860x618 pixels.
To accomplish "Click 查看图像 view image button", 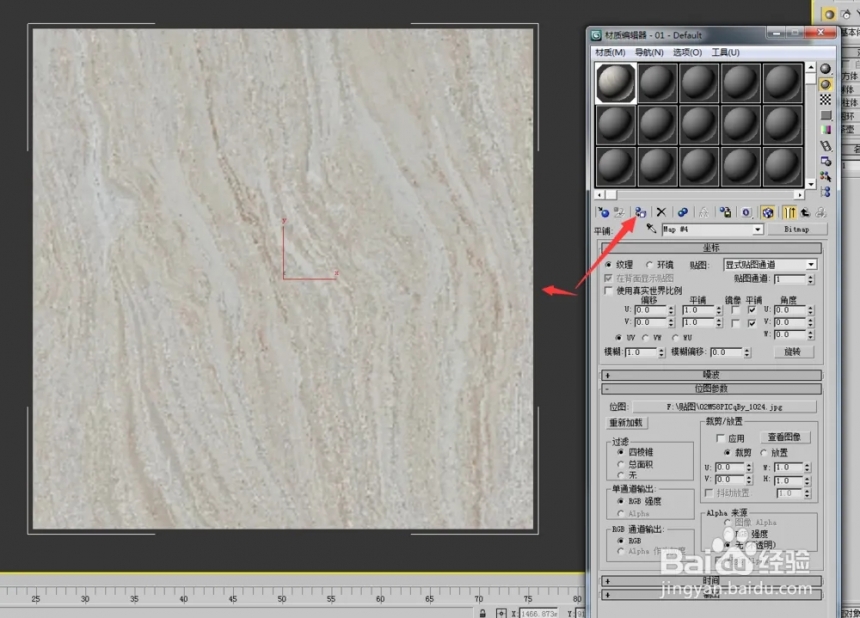I will click(784, 437).
